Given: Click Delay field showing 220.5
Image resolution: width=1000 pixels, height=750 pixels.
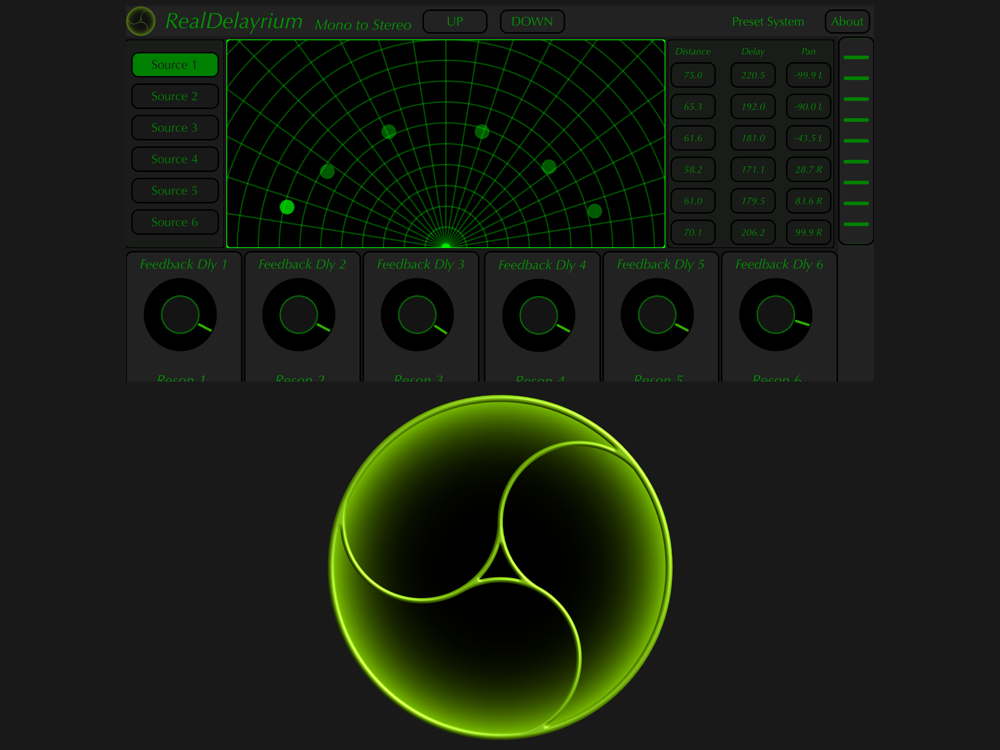Looking at the screenshot, I should [x=753, y=75].
